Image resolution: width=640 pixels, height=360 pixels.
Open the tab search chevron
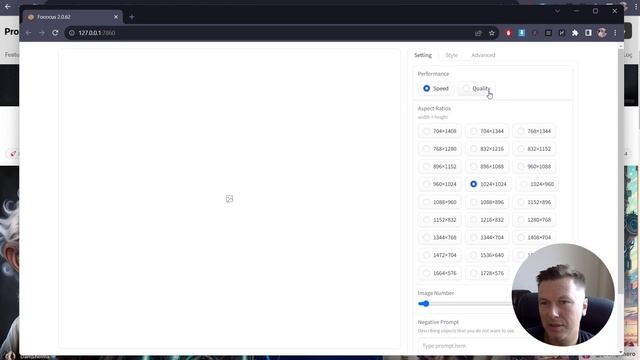(x=557, y=11)
